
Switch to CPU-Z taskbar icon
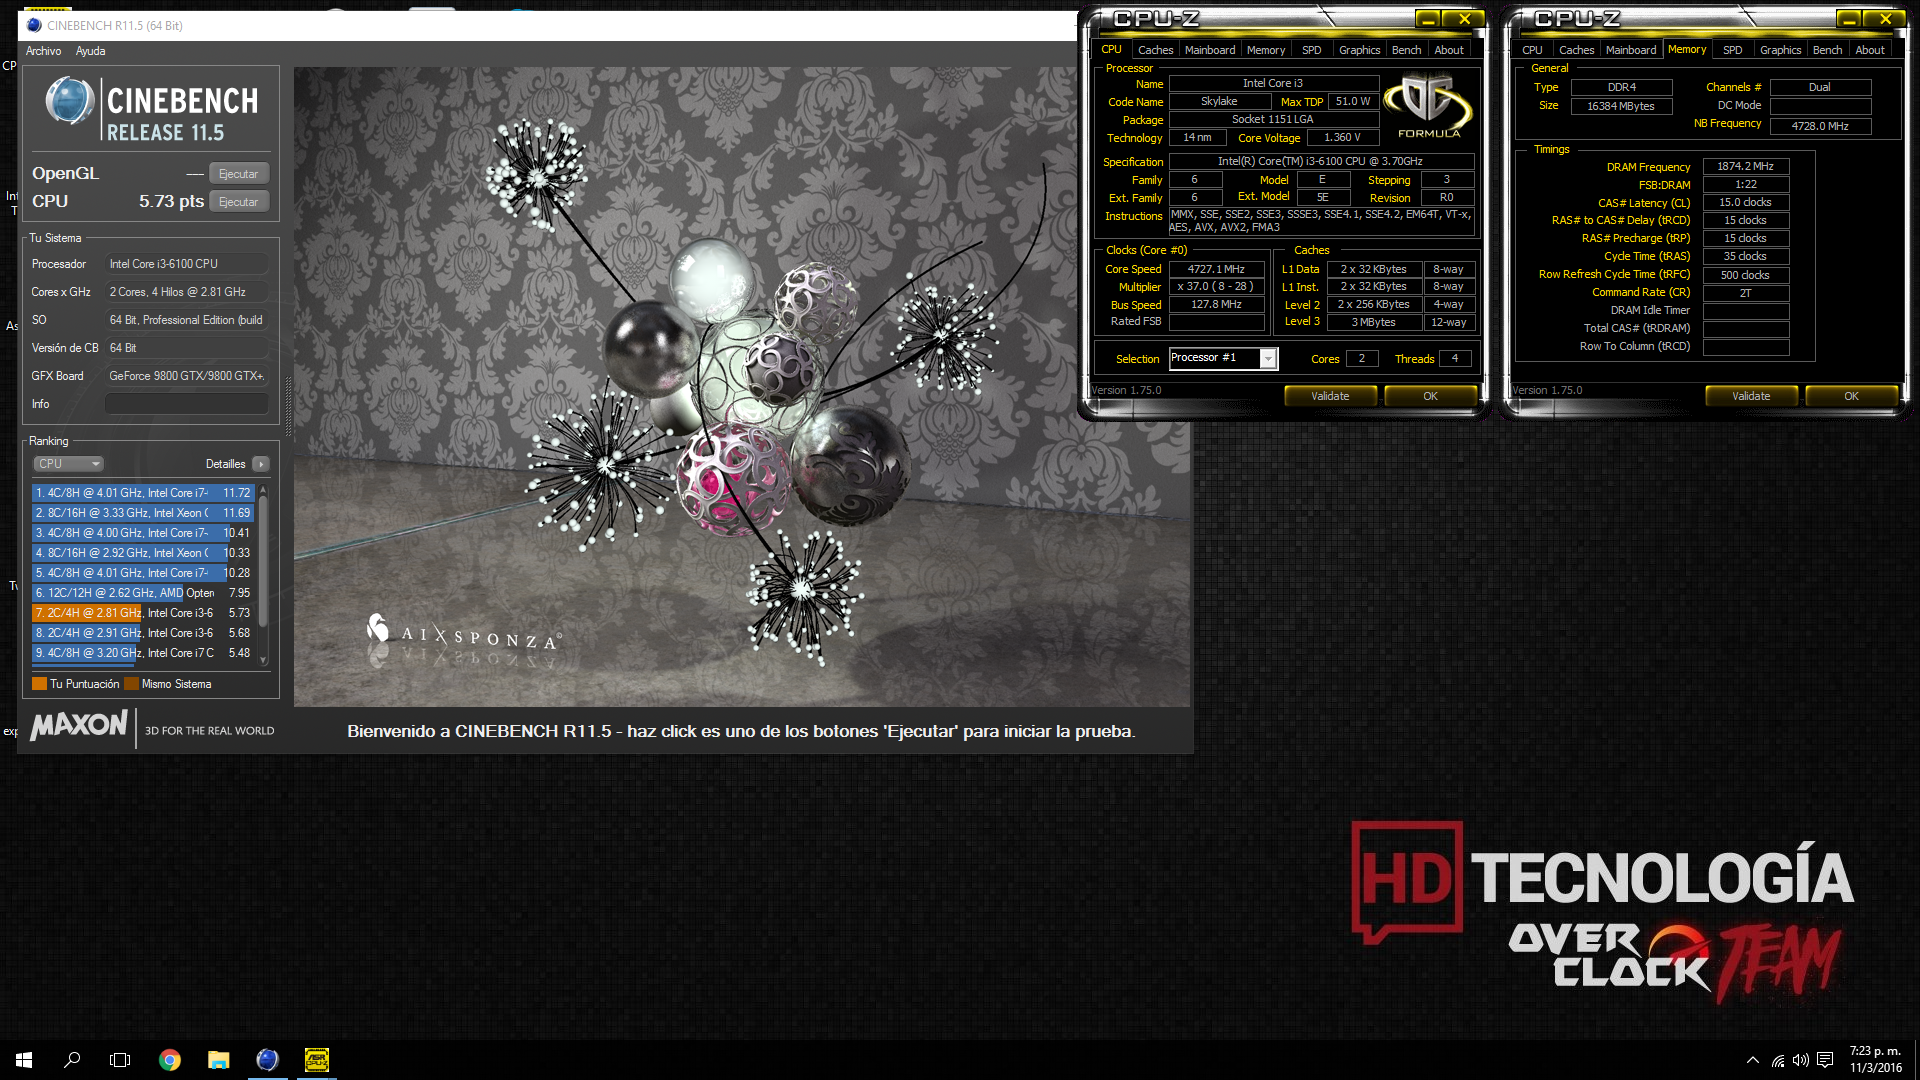[316, 1060]
